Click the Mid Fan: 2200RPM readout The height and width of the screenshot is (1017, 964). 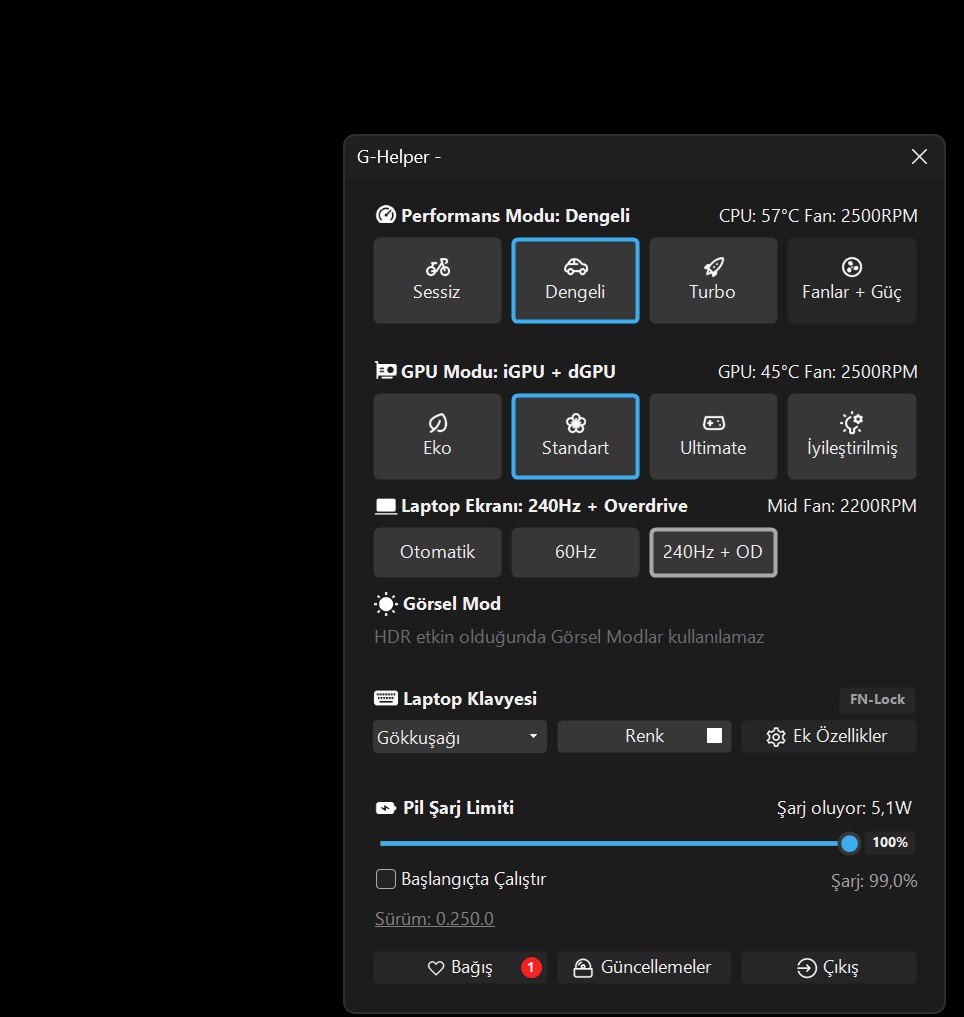pos(842,506)
